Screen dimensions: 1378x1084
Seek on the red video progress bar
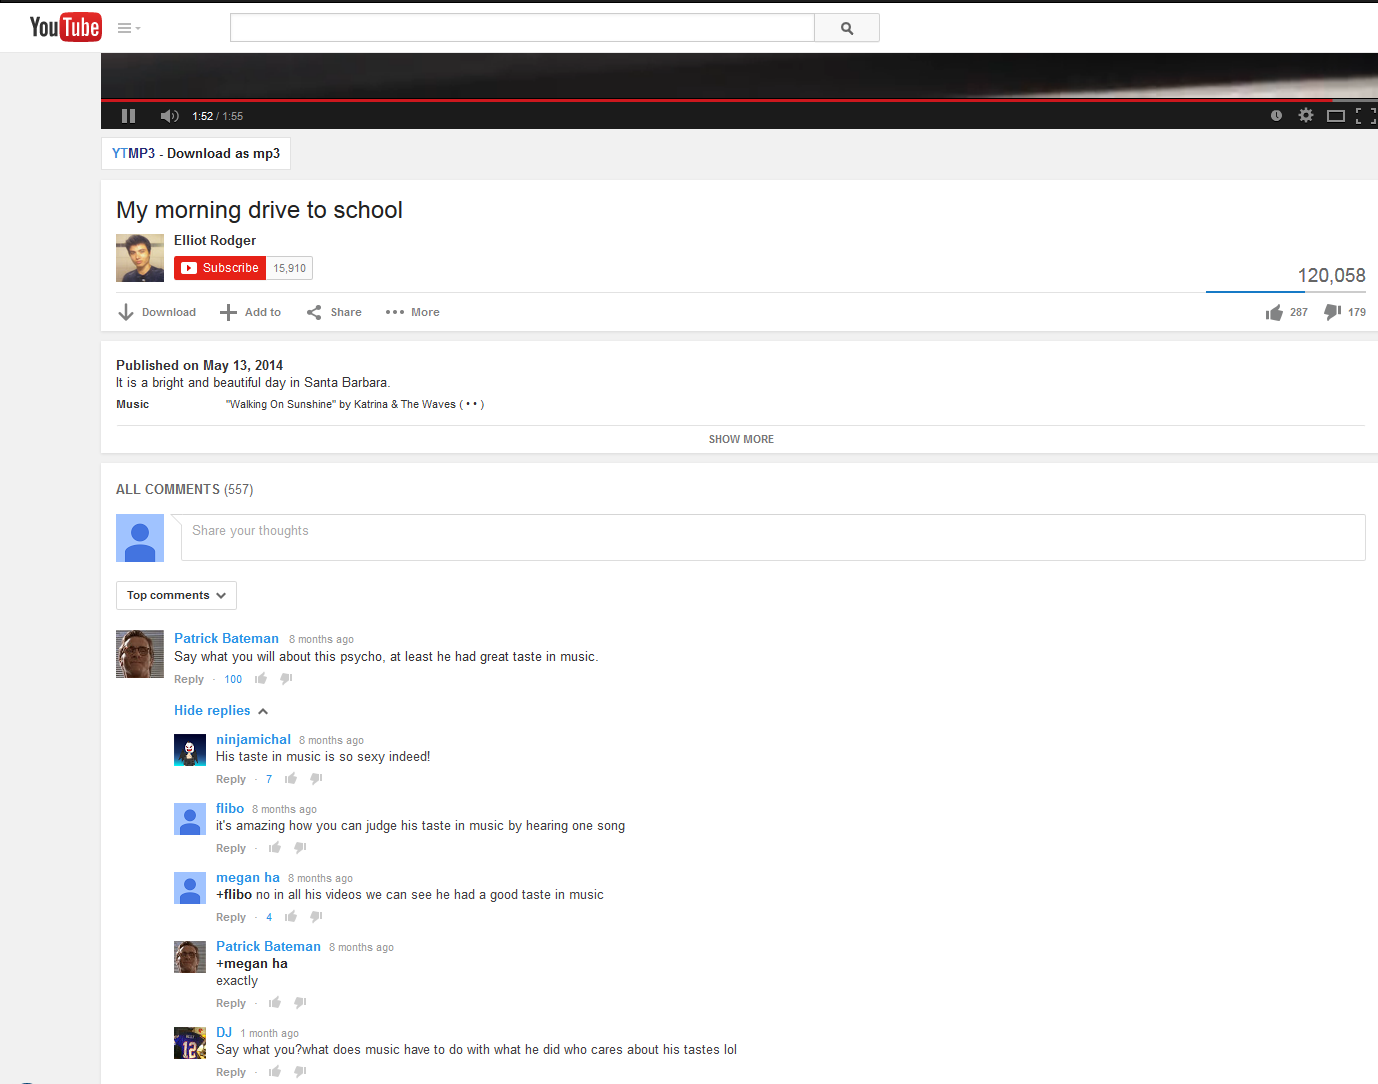coord(739,100)
